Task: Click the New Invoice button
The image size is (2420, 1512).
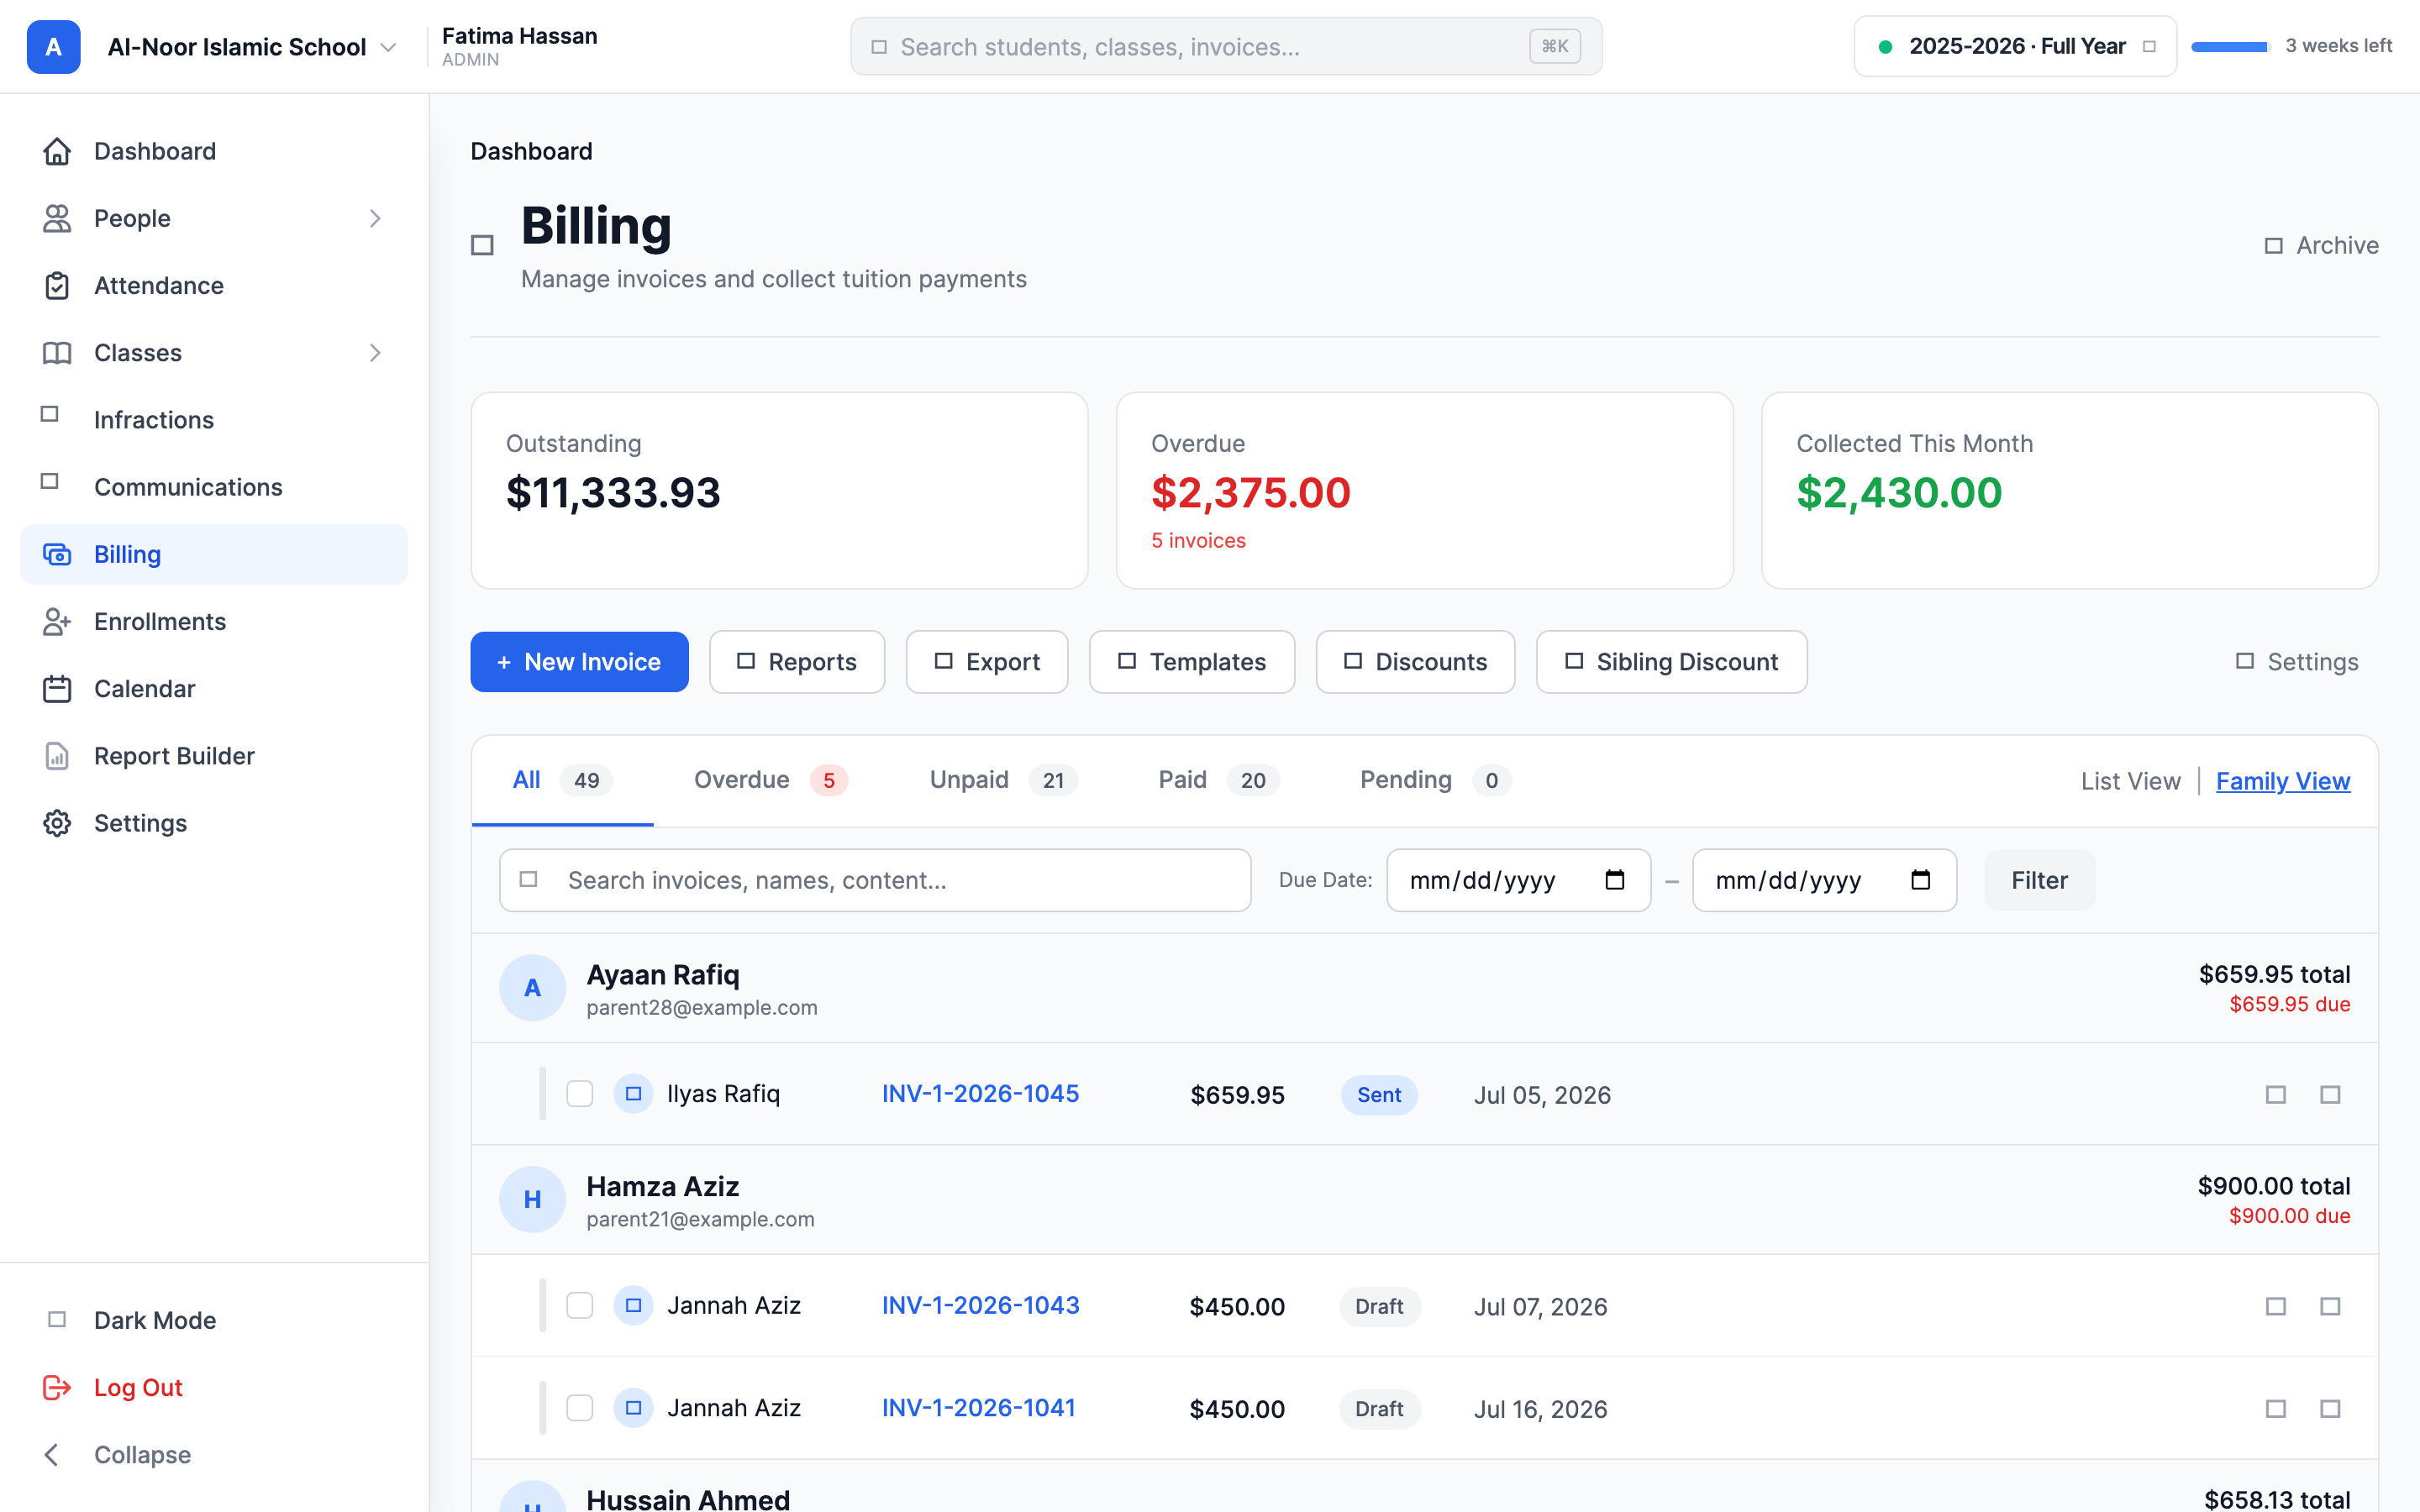Action: 579,662
